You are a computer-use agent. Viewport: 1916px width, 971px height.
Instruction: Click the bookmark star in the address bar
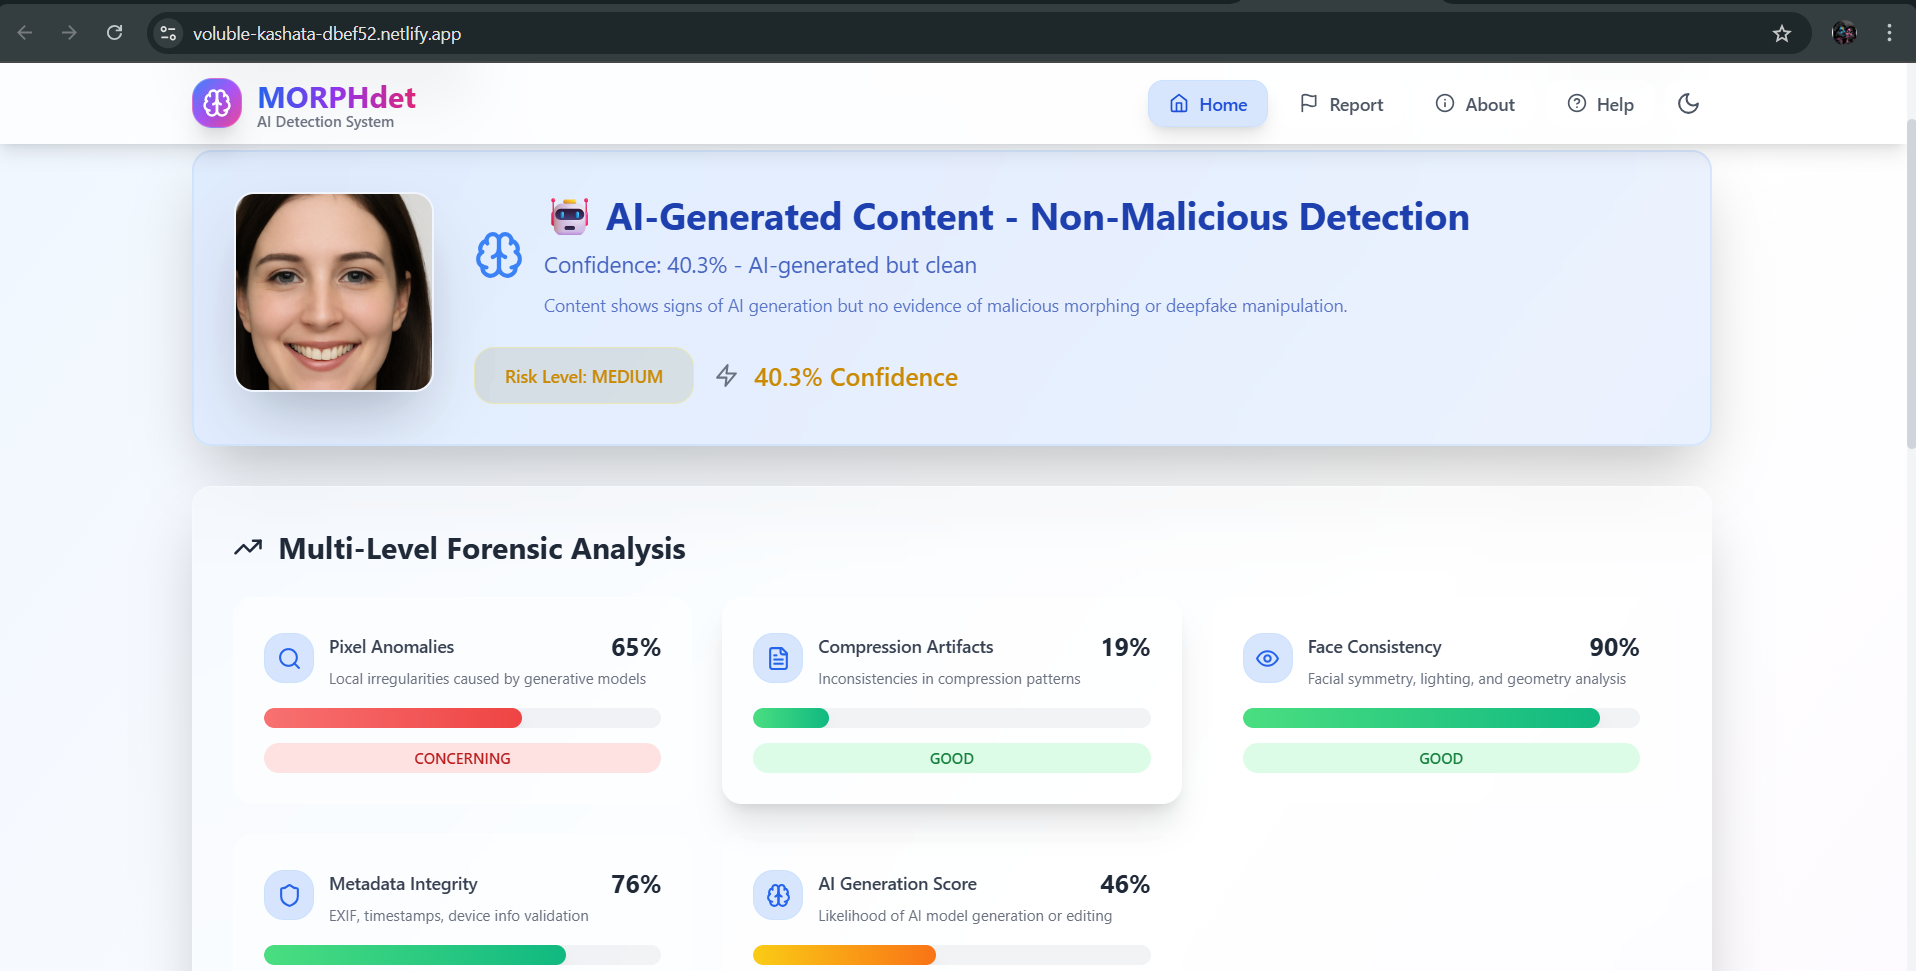tap(1782, 33)
